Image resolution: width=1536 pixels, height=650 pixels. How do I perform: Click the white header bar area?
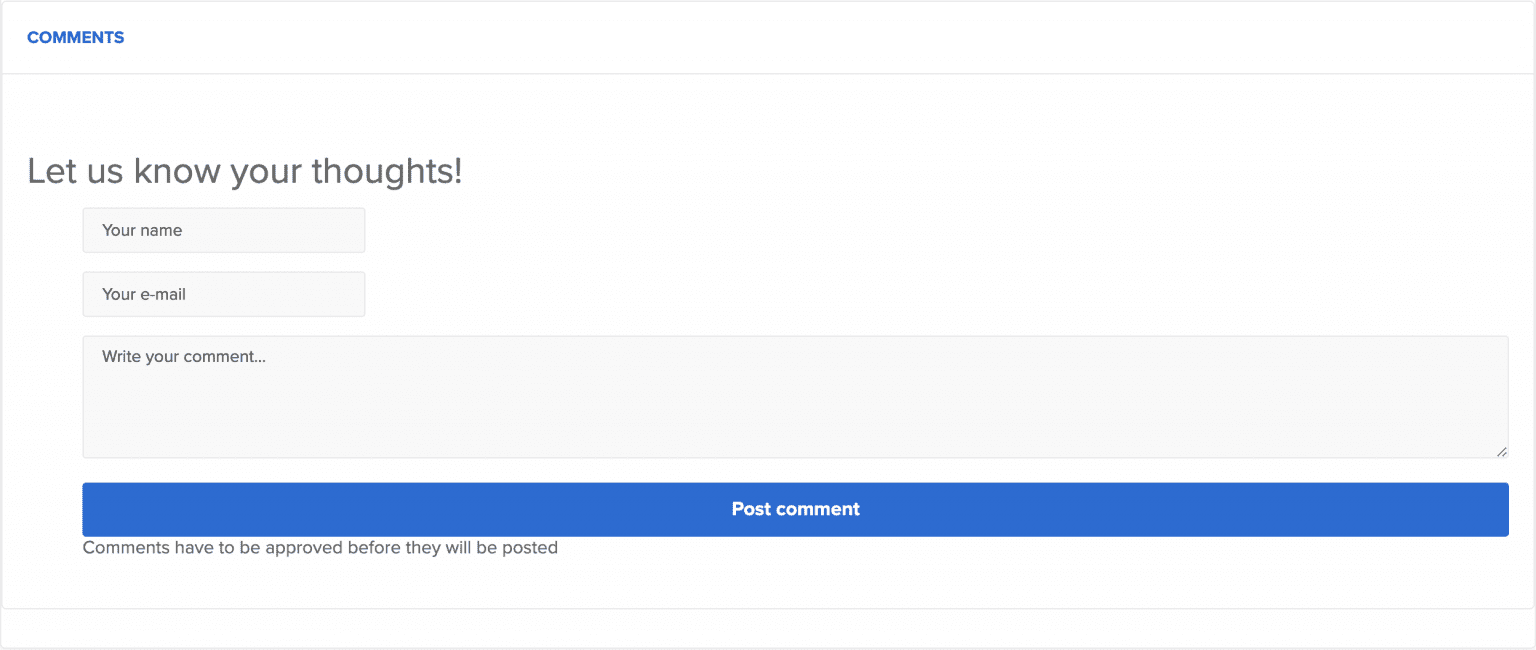pos(700,37)
